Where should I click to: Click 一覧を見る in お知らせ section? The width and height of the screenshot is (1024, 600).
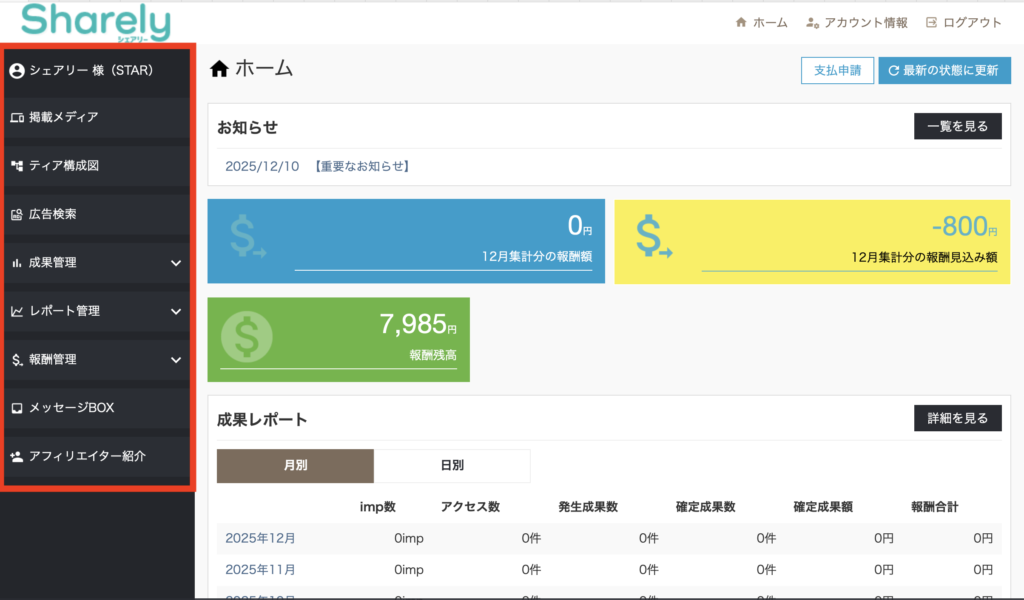point(957,126)
